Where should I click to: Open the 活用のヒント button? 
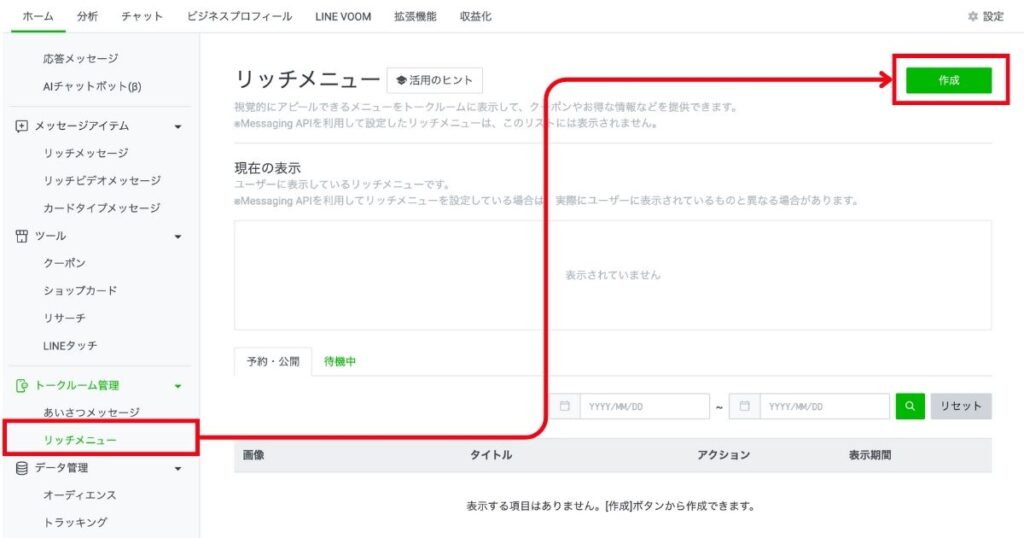pyautogui.click(x=434, y=80)
